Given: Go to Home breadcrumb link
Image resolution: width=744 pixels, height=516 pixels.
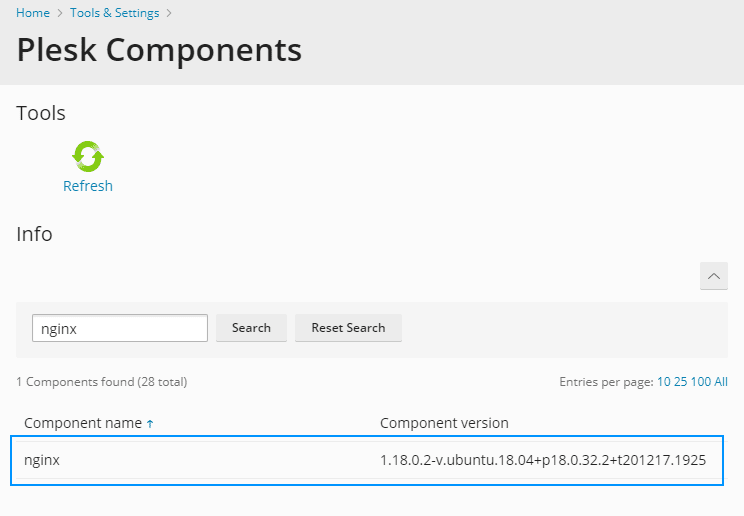Looking at the screenshot, I should point(33,13).
